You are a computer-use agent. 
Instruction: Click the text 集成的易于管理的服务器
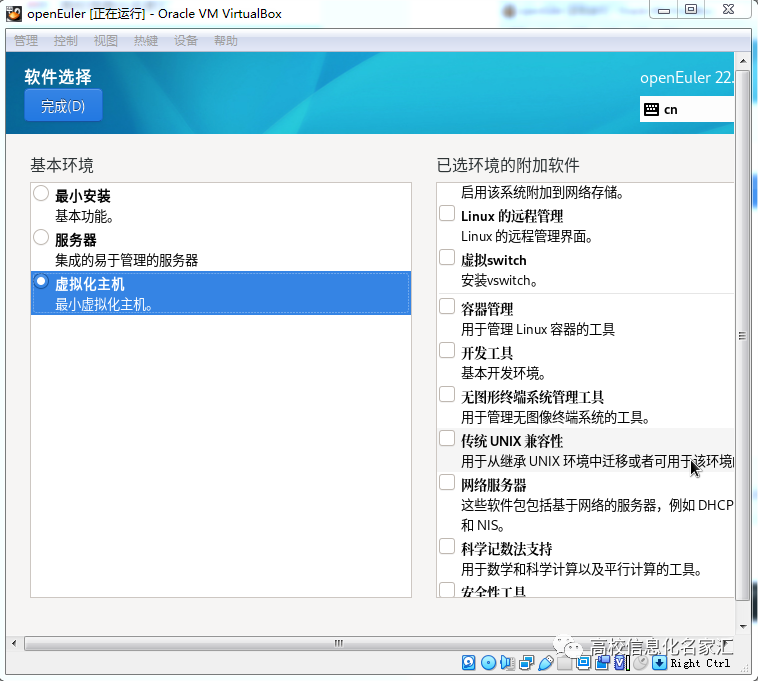click(126, 261)
